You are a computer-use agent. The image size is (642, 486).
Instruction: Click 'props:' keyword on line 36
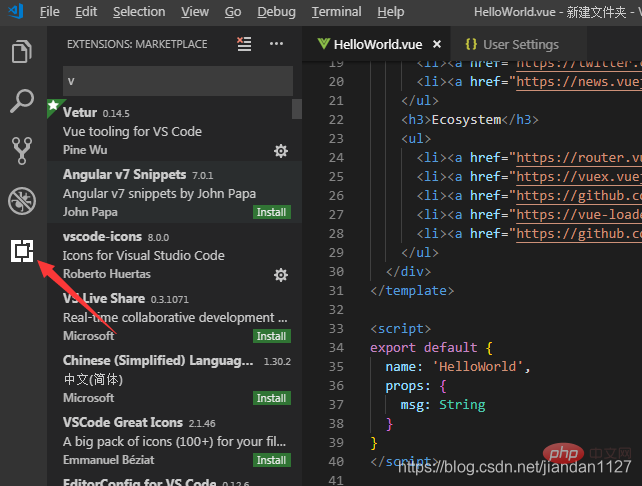tap(408, 386)
